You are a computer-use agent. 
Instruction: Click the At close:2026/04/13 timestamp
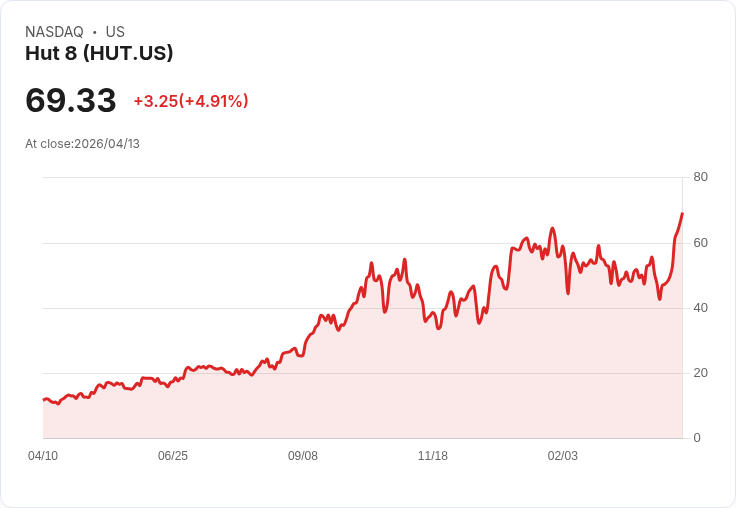tap(82, 143)
